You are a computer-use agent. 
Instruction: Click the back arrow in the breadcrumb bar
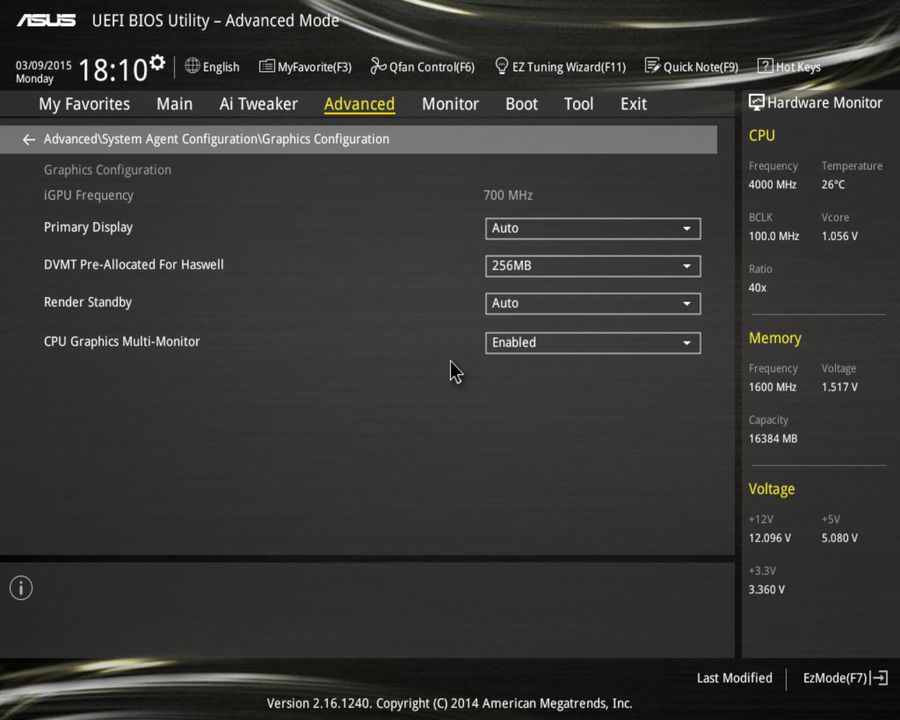(28, 139)
